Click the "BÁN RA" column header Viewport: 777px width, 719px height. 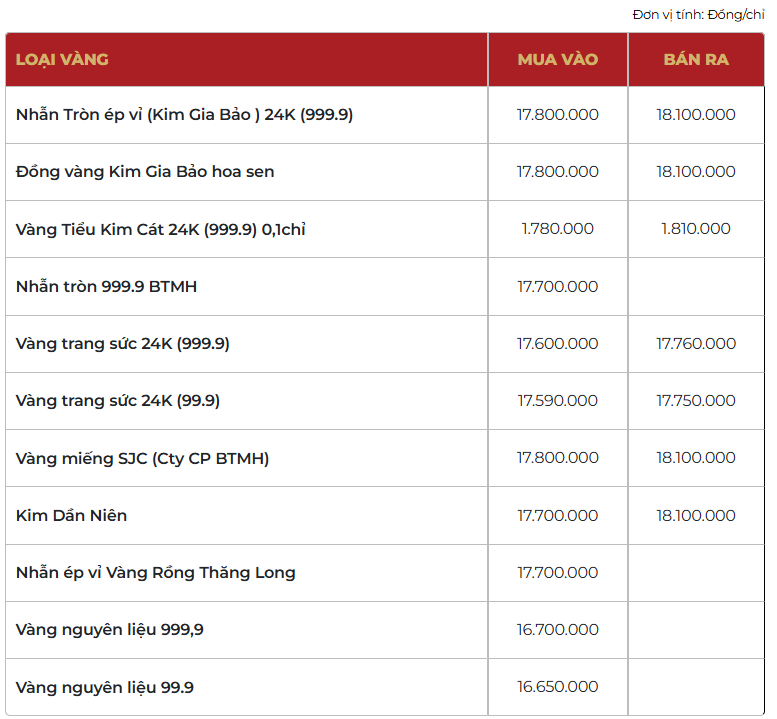pos(696,59)
